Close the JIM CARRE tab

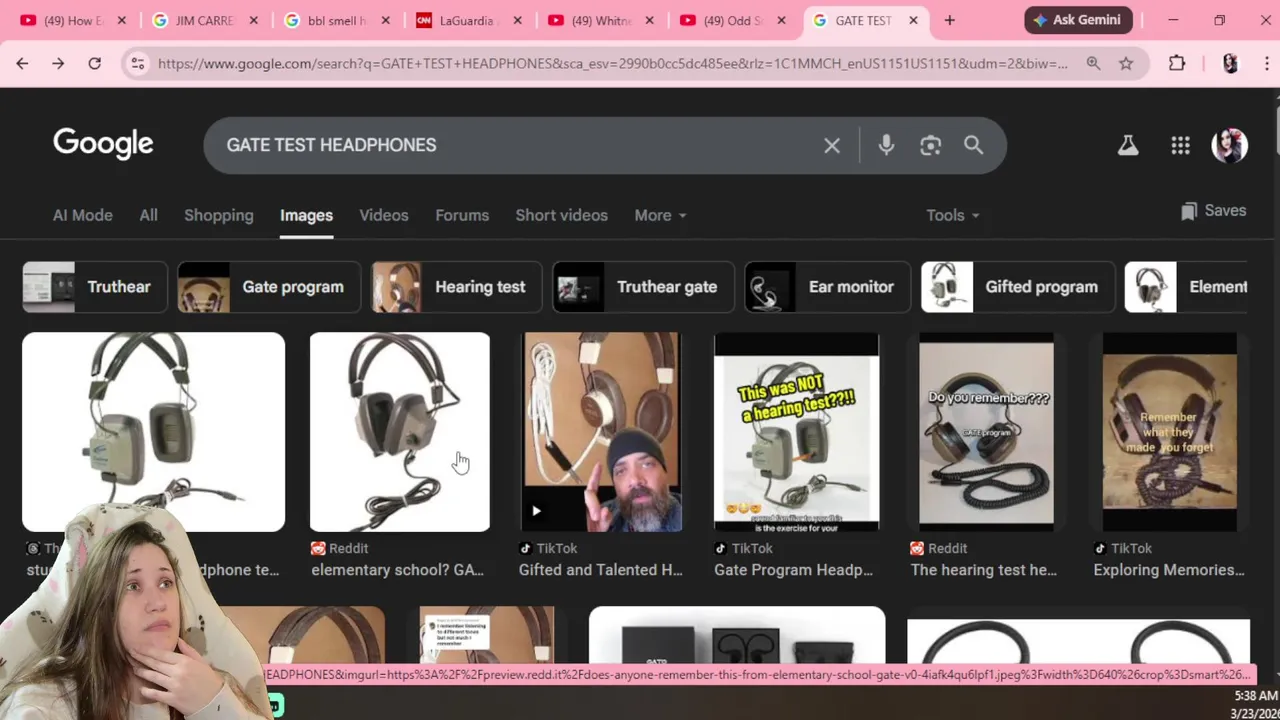click(x=254, y=20)
